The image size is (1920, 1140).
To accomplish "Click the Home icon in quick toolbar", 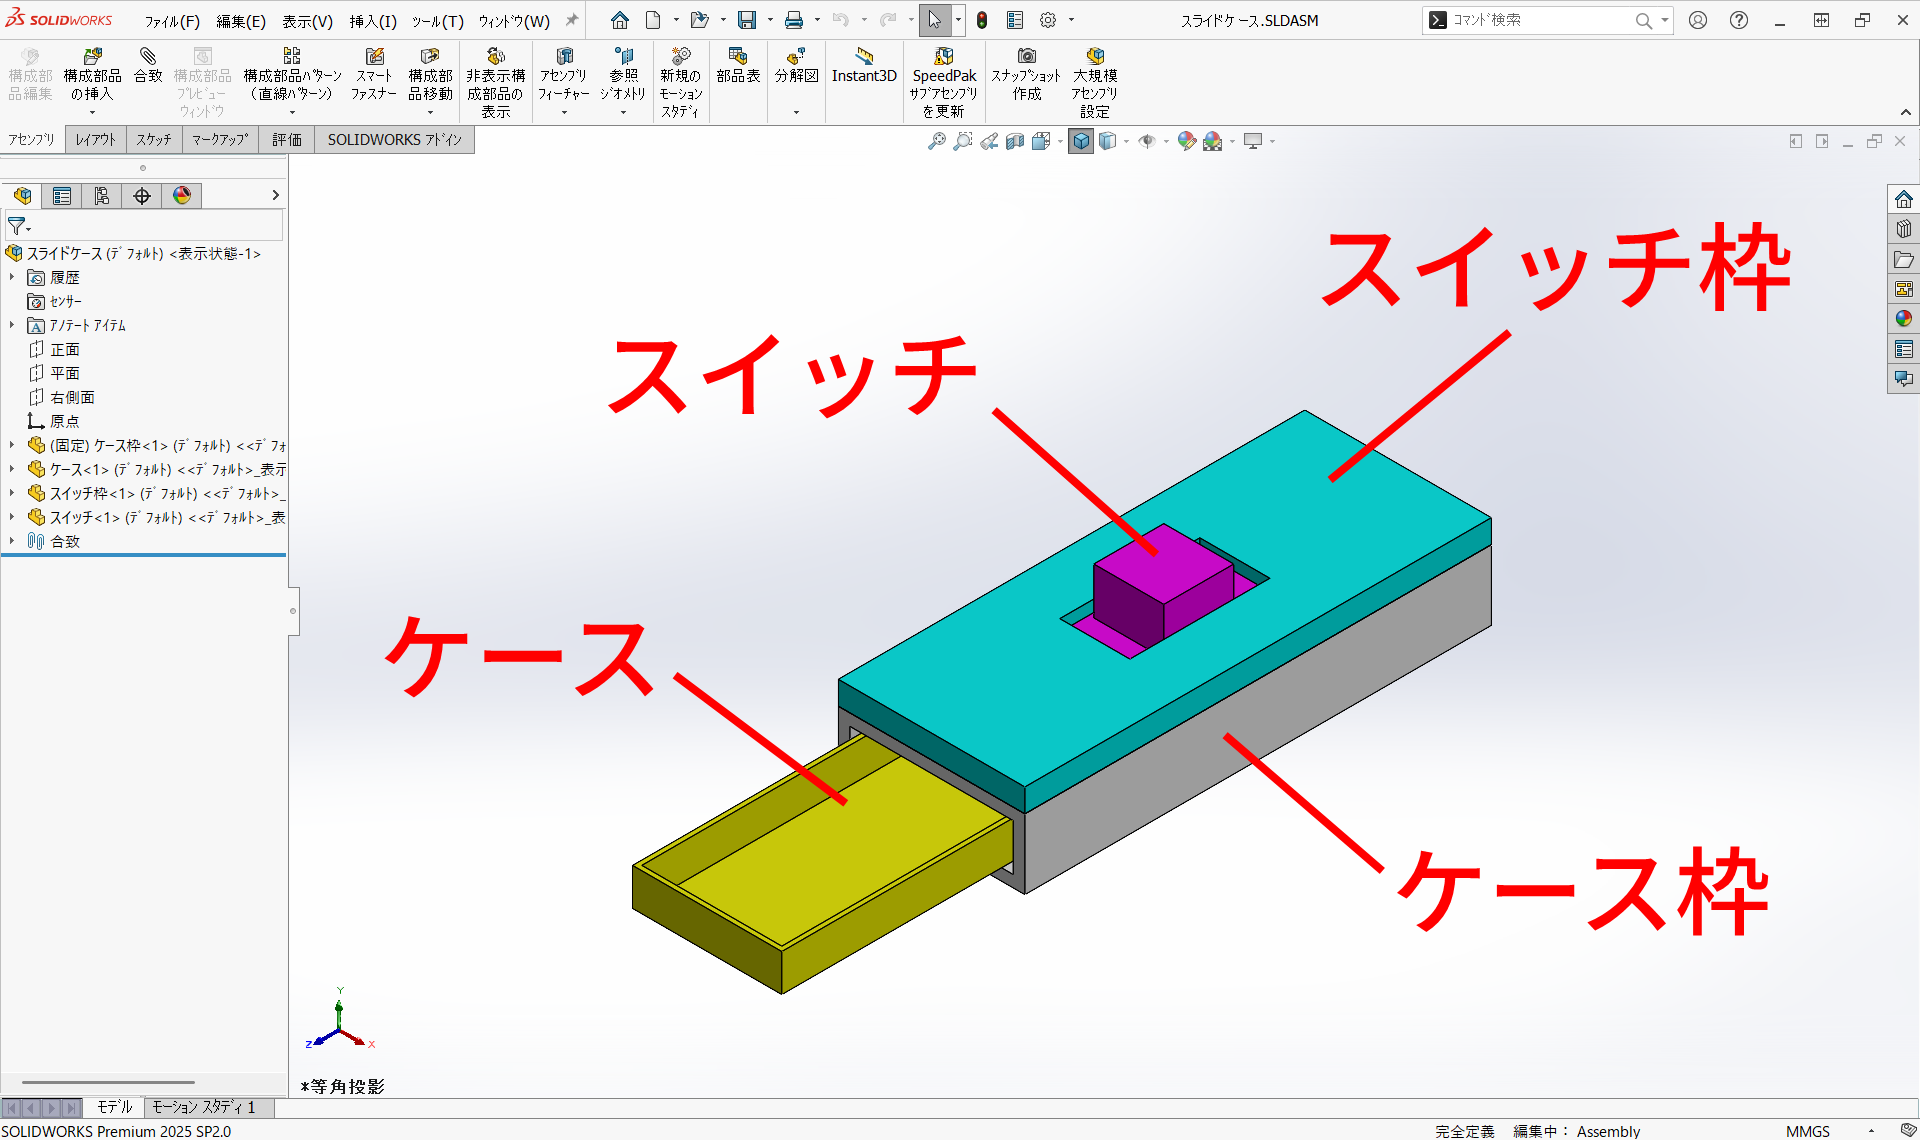I will [620, 20].
